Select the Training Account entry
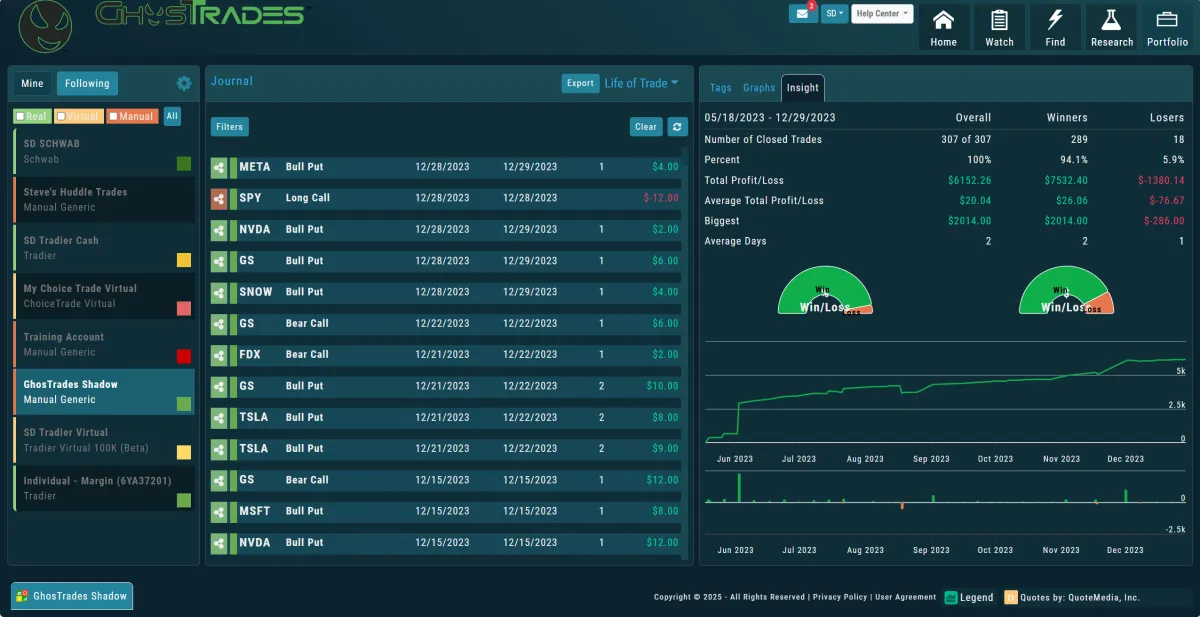The image size is (1200, 617). tap(104, 344)
